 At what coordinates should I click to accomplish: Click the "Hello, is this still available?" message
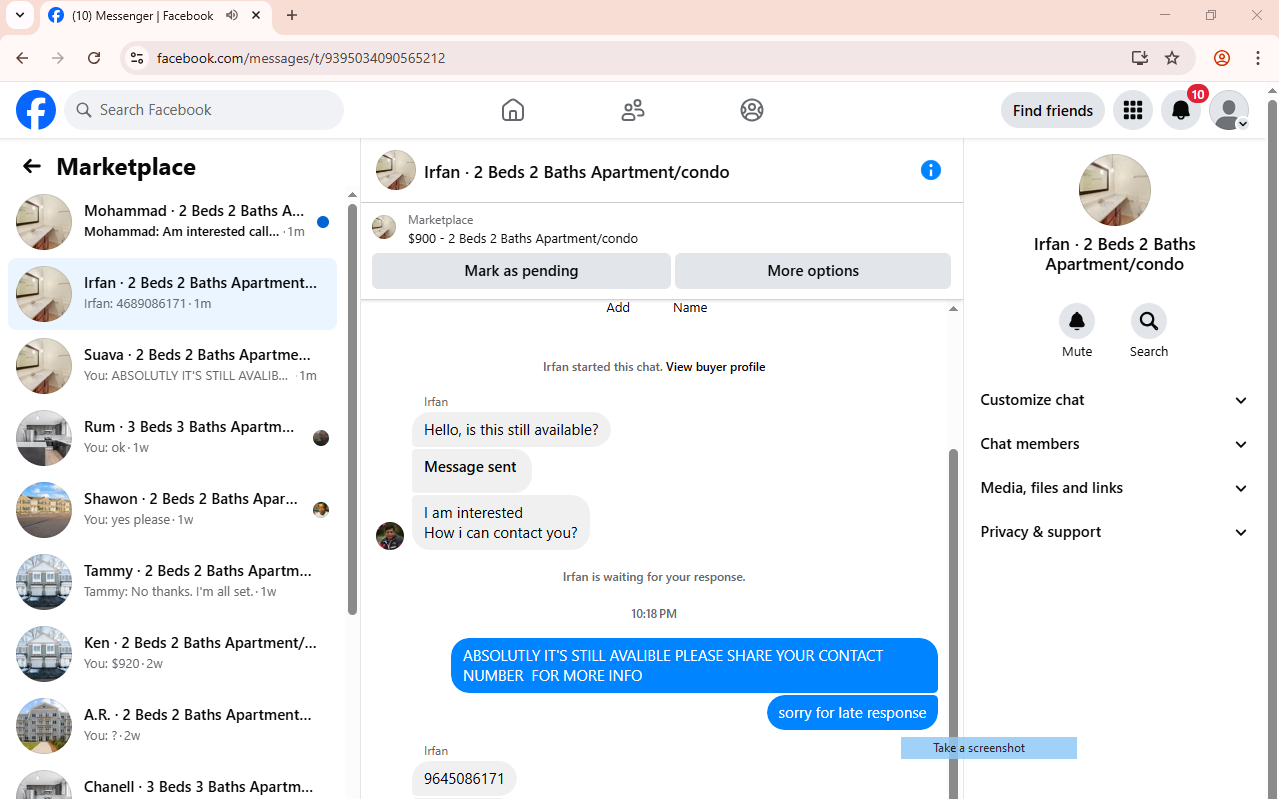[511, 430]
